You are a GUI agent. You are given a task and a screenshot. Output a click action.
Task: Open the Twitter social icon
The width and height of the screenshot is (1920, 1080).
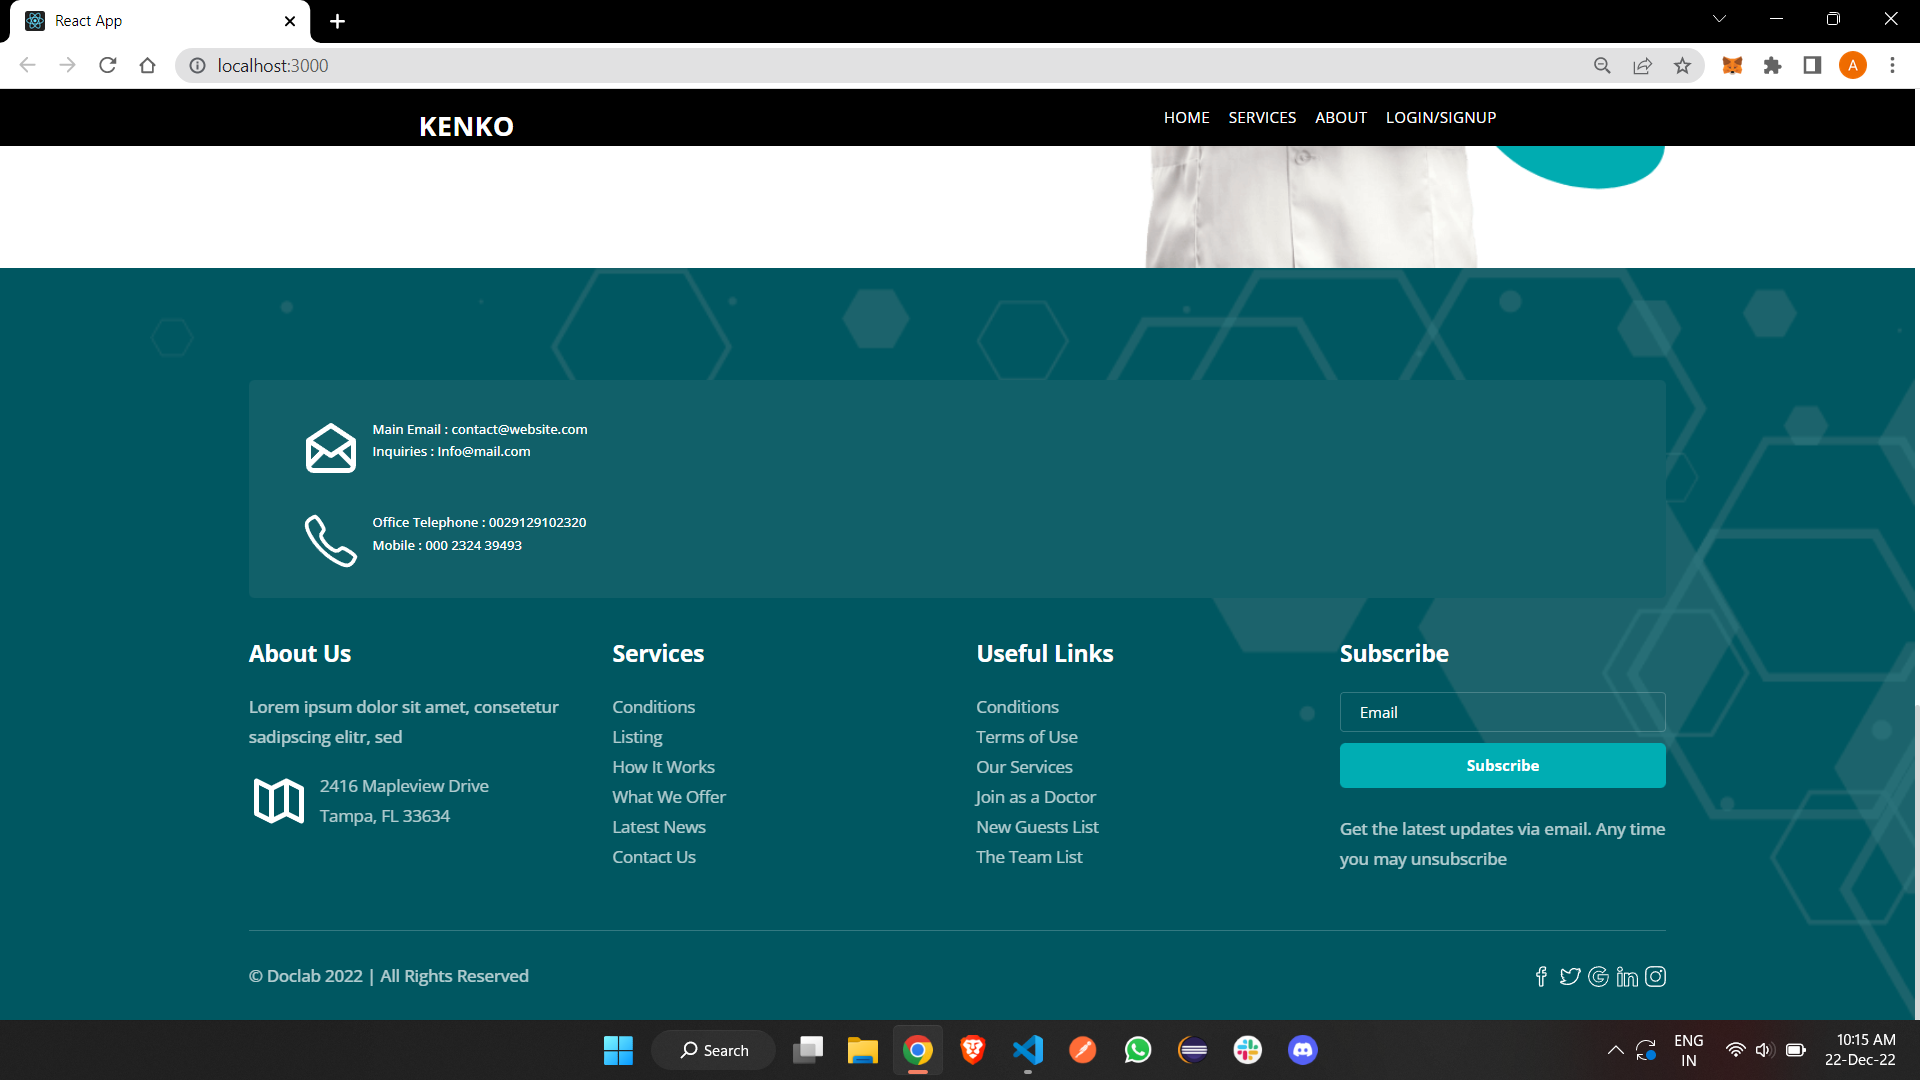coord(1570,977)
